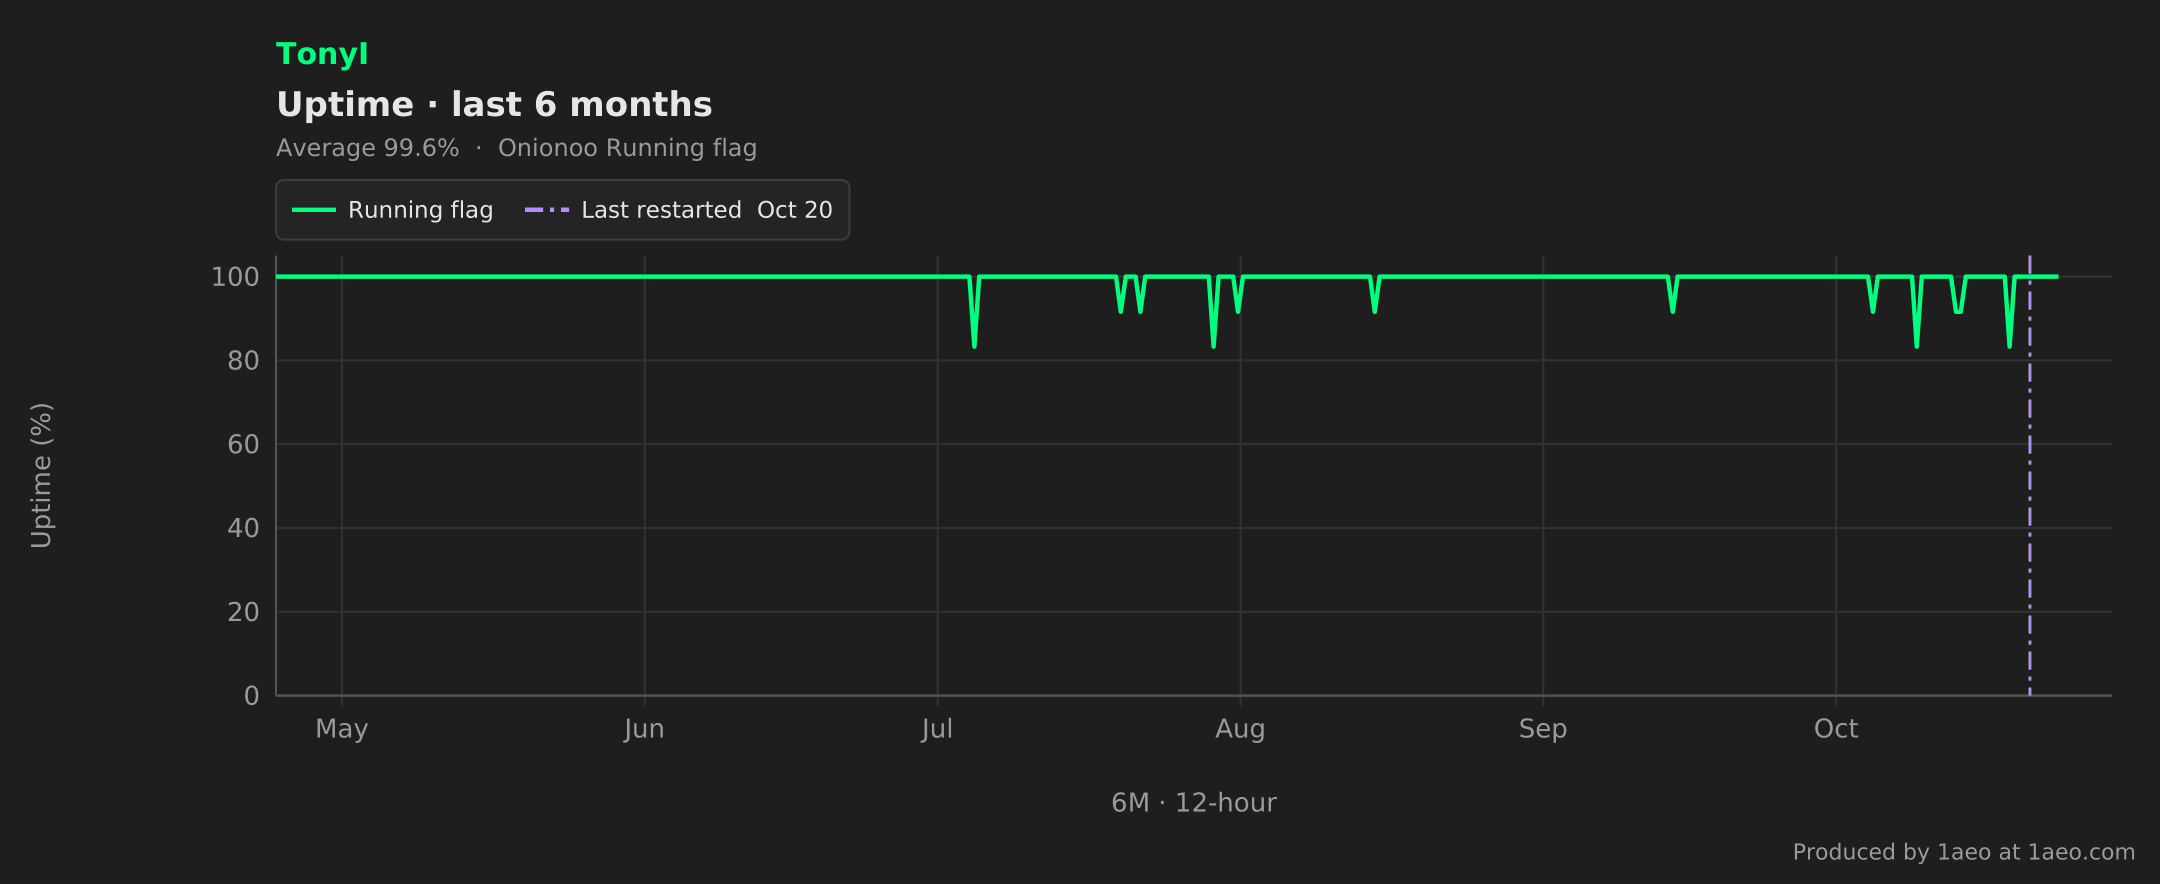The image size is (2160, 884).
Task: Click the mid-August uptime dip on the chart
Action: pyautogui.click(x=1375, y=296)
